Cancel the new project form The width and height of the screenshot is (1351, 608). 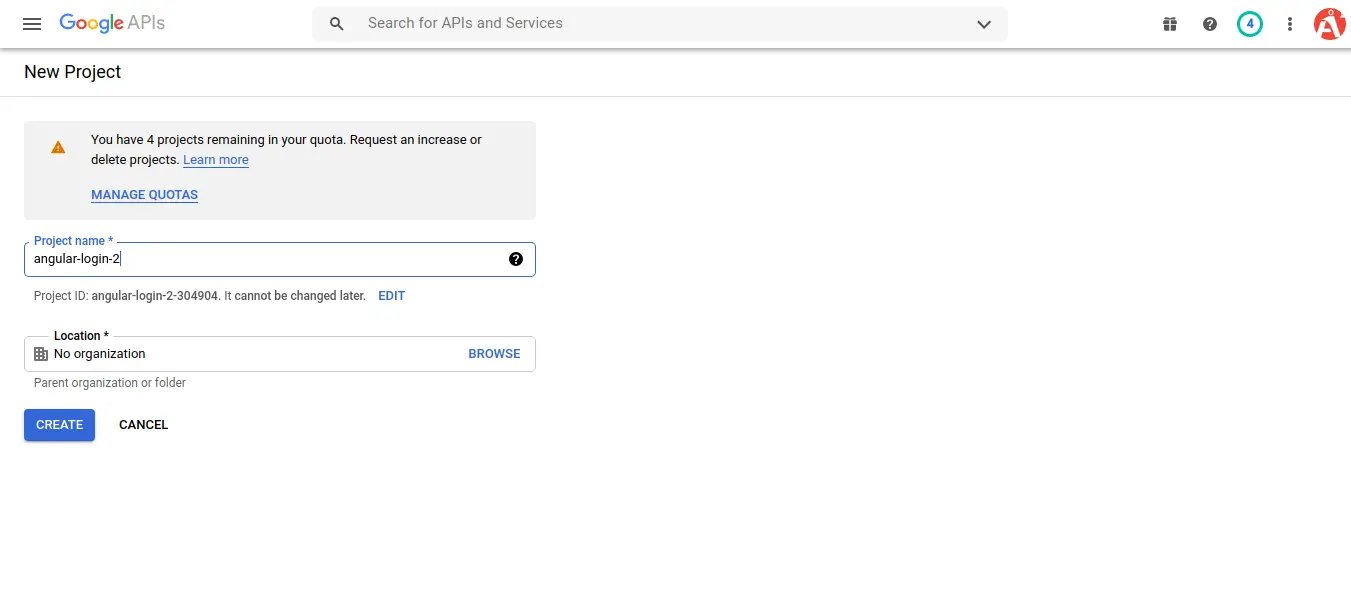[x=143, y=425]
